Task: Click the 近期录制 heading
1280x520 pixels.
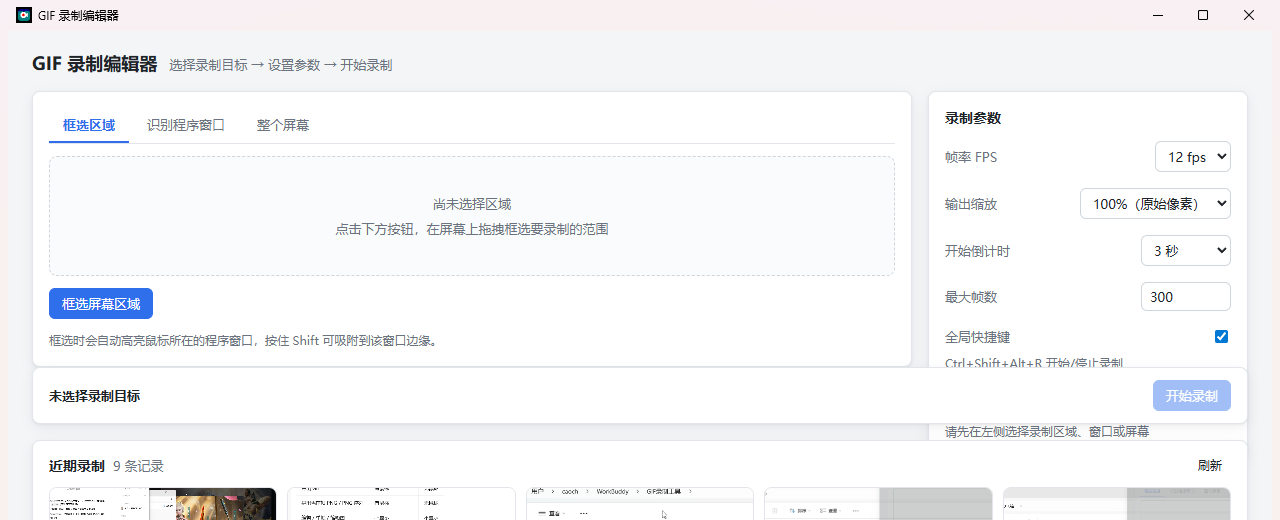Action: (x=77, y=466)
